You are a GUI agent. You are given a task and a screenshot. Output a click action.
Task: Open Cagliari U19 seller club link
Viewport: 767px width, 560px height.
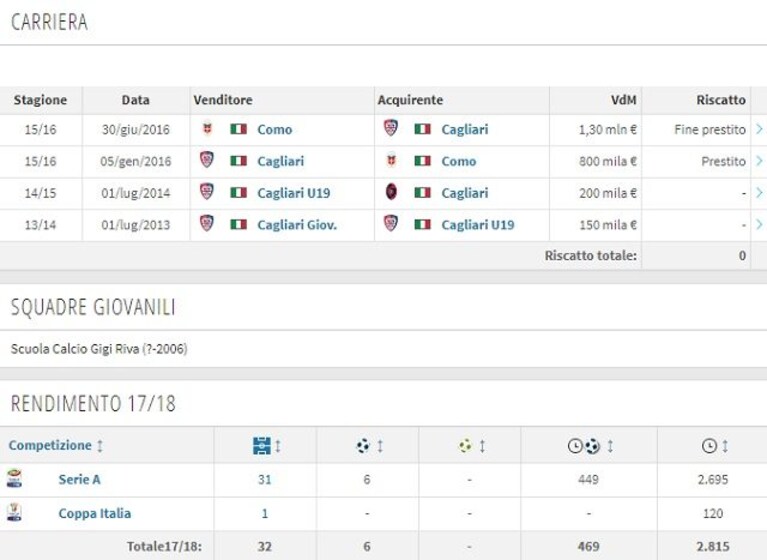coord(293,193)
